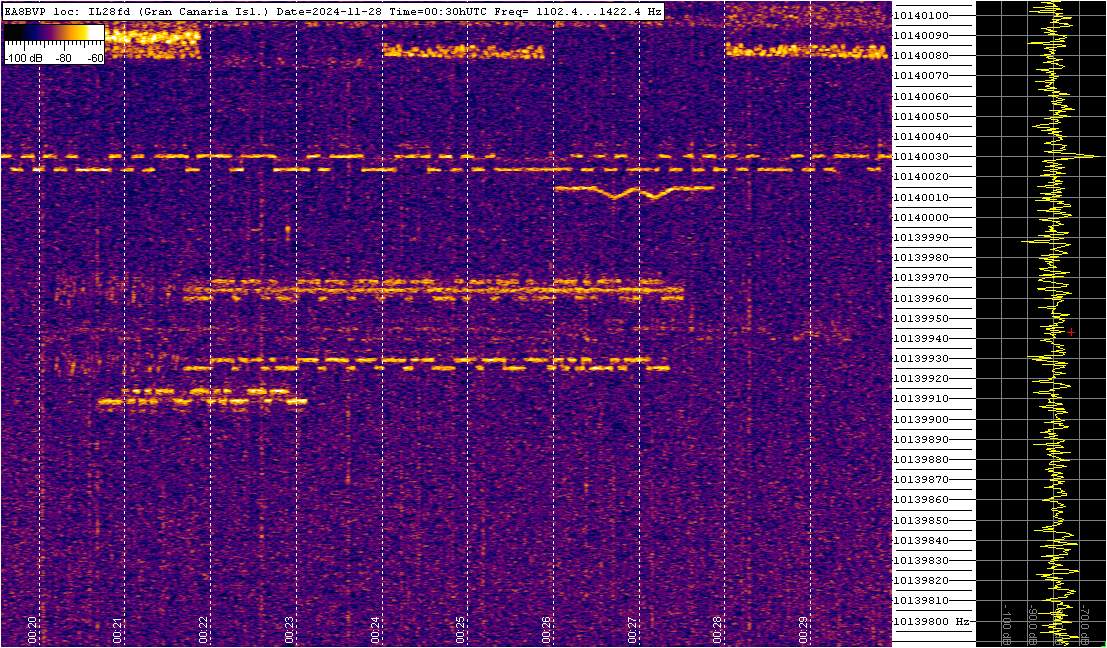The width and height of the screenshot is (1107, 648).
Task: Click the 10139860 frequency label
Action: (x=921, y=500)
